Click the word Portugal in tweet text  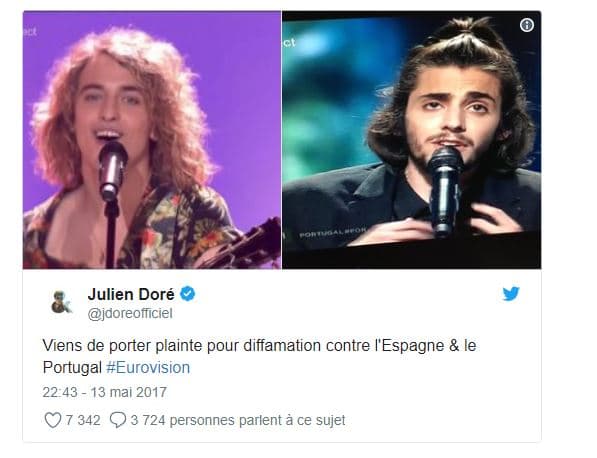[72, 368]
